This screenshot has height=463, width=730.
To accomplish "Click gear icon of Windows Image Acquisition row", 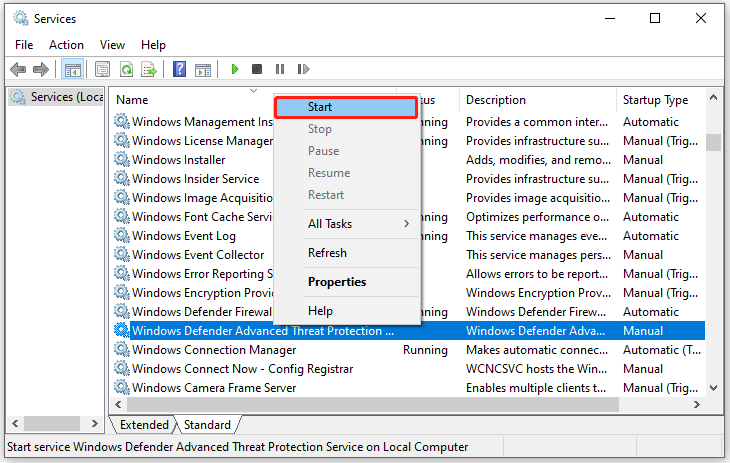I will coord(122,197).
